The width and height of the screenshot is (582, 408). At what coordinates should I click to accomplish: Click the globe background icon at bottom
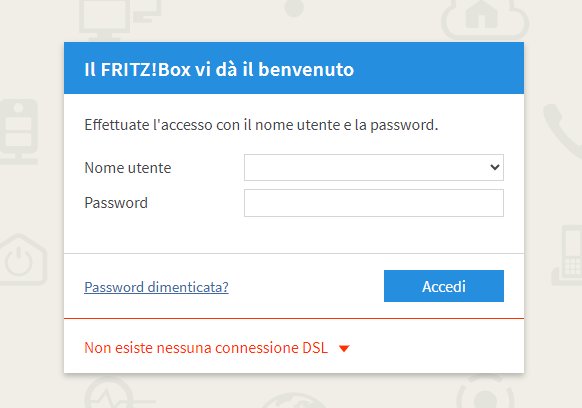pos(294,401)
